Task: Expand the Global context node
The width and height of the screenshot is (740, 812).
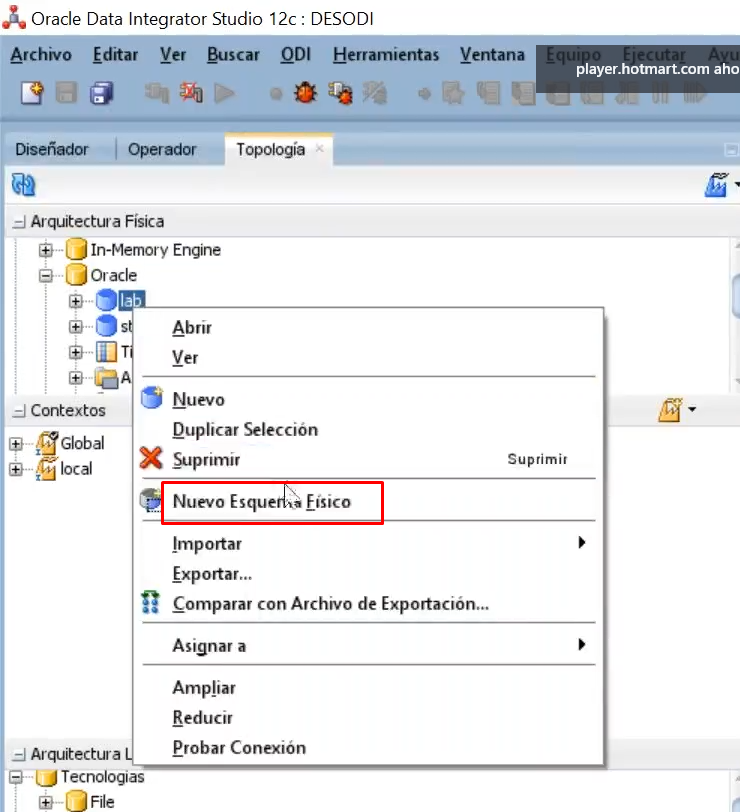Action: click(16, 444)
